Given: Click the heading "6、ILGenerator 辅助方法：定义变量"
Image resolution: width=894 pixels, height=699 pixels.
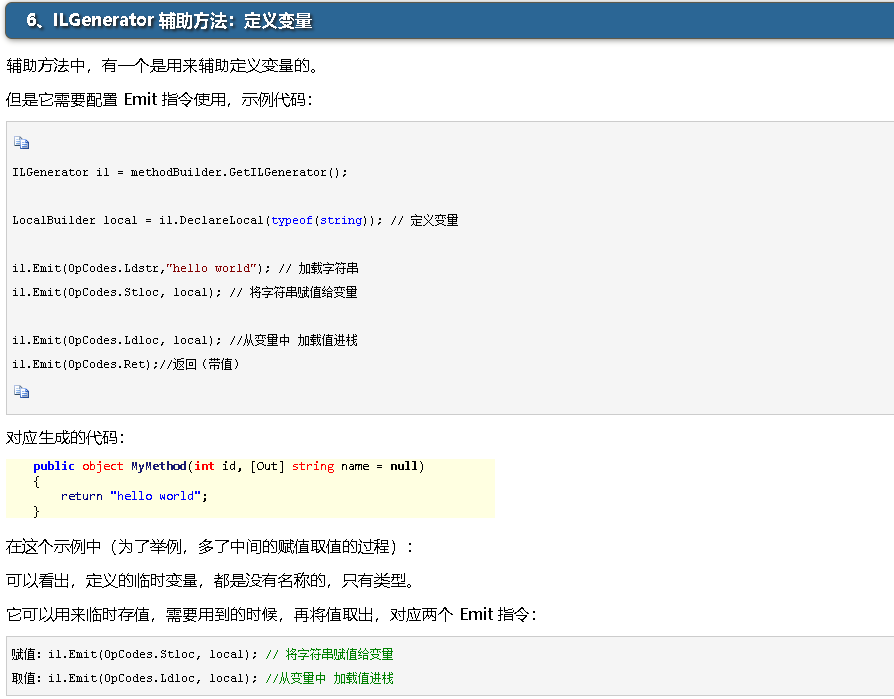Looking at the screenshot, I should click(x=169, y=21).
